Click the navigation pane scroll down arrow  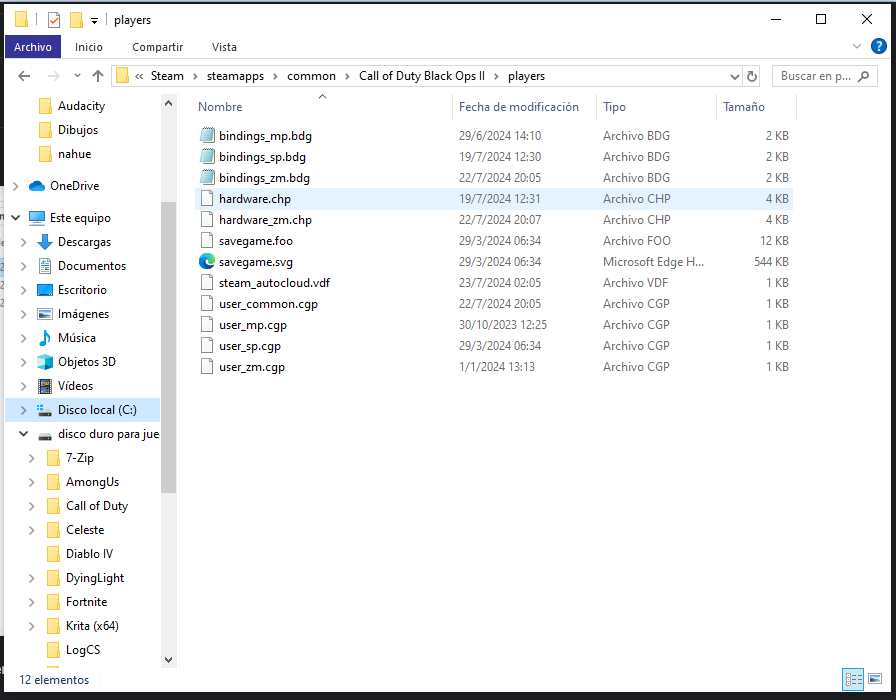click(169, 659)
